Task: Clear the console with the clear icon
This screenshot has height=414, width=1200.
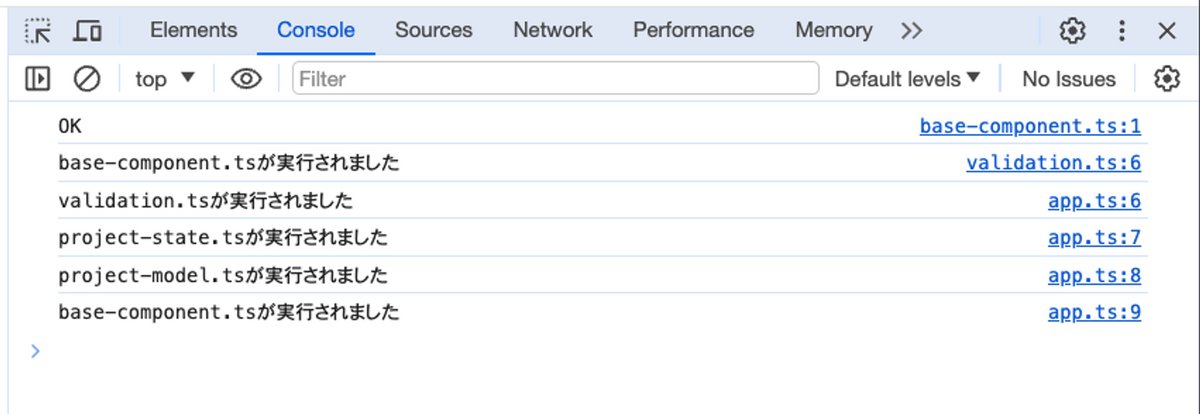Action: 87,79
